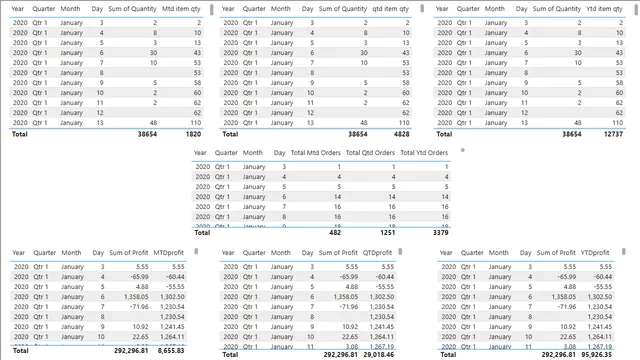Select Total Ytd Orders value for day 4
Viewport: 640px width, 360px height.
(x=446, y=177)
